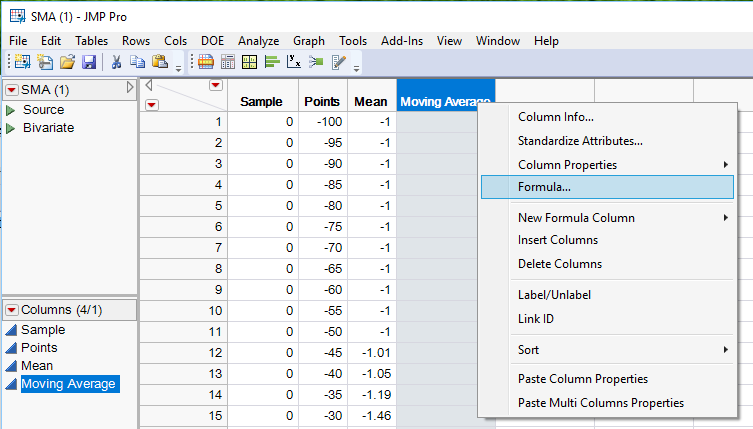753x429 pixels.
Task: Click the Tabulate calculator-style icon
Action: pyautogui.click(x=228, y=62)
